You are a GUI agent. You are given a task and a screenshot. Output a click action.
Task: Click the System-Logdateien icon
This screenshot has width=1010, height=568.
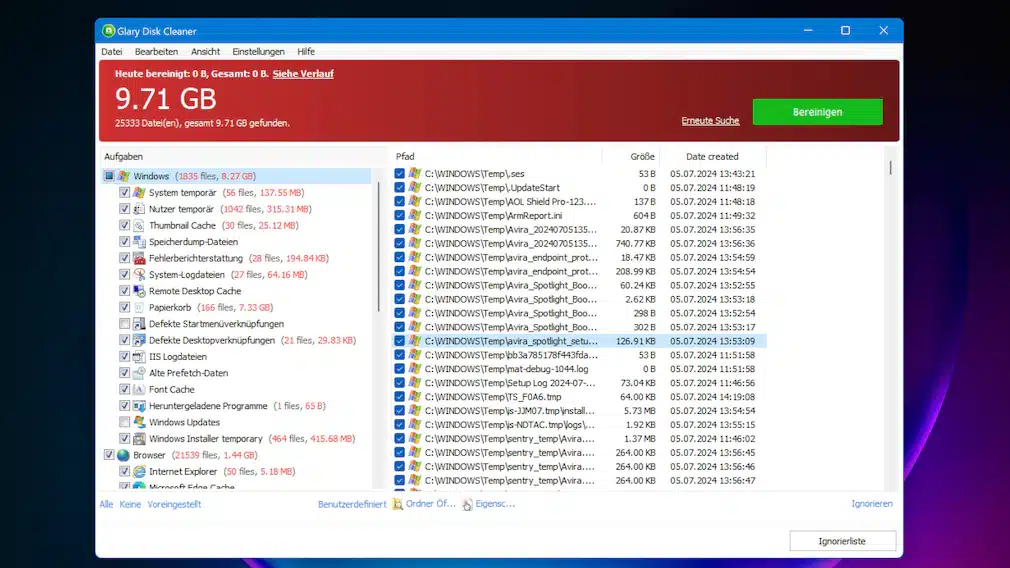pyautogui.click(x=139, y=274)
